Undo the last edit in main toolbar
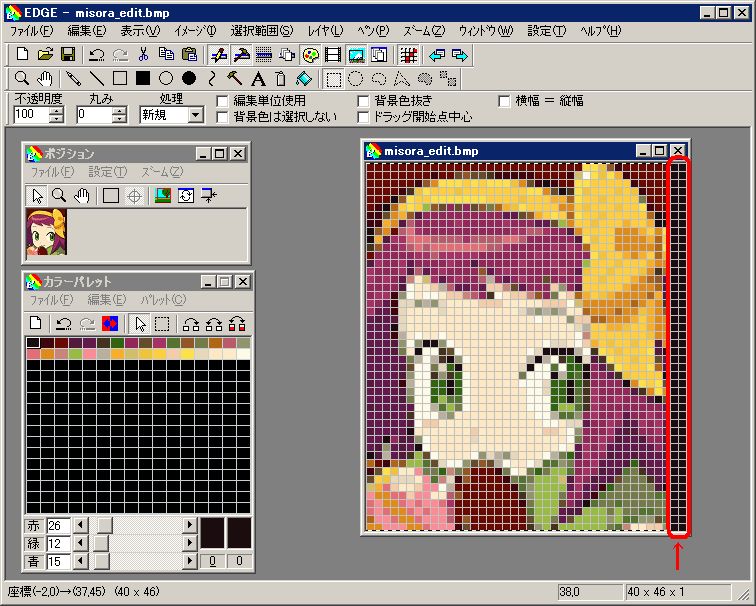This screenshot has width=756, height=606. pos(97,54)
